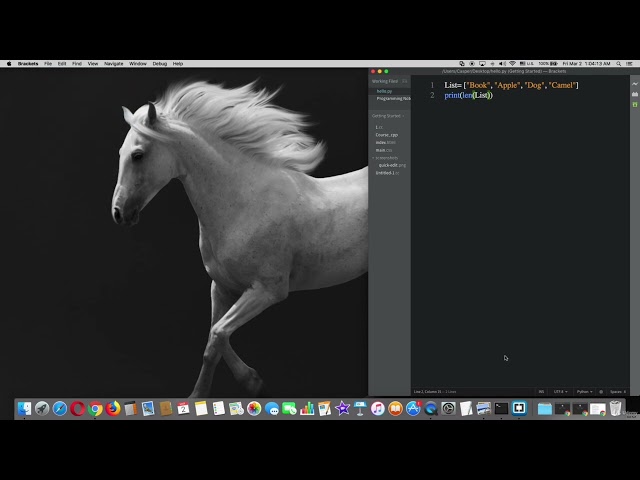The image size is (640, 480).
Task: Place cursor on code line 1
Action: tap(511, 85)
